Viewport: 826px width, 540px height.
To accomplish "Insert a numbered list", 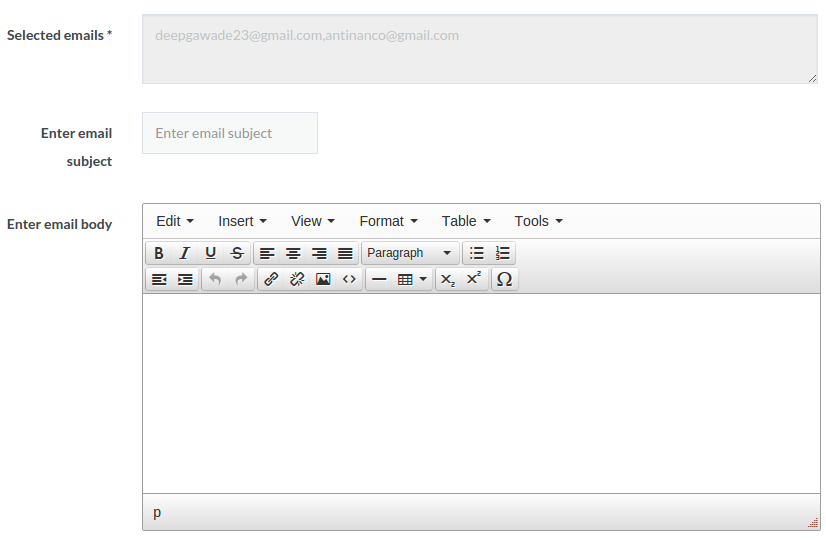I will pos(503,253).
